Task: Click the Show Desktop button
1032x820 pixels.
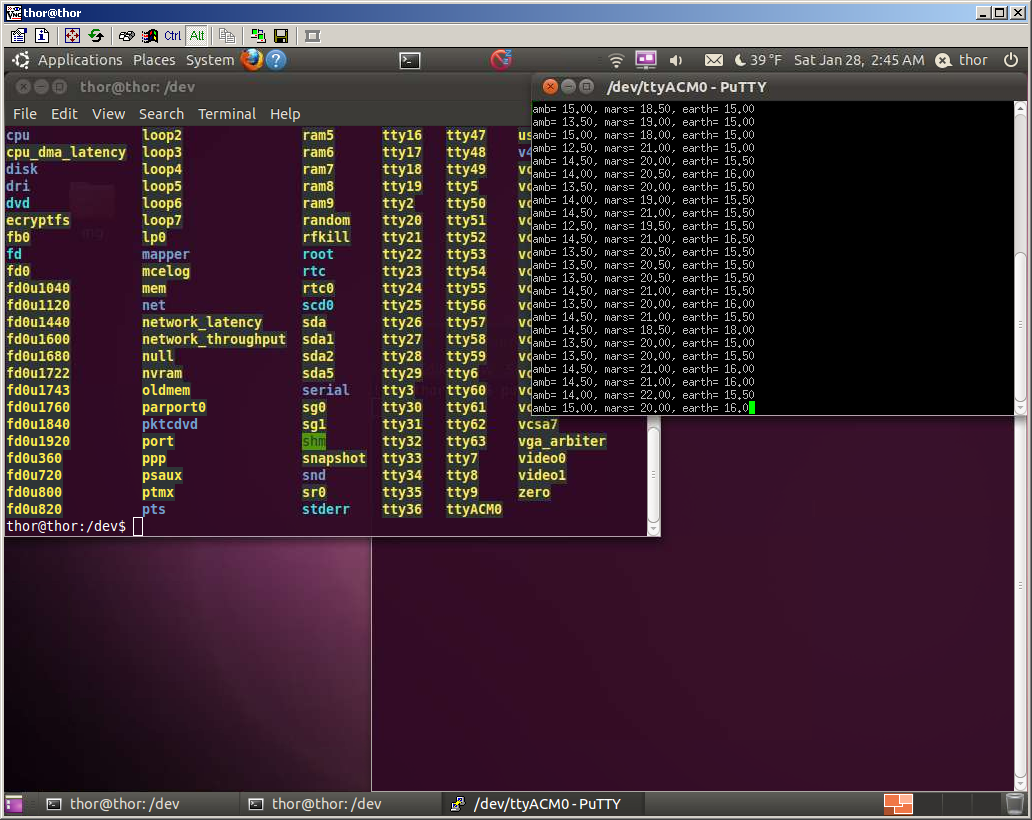Action: tap(14, 804)
